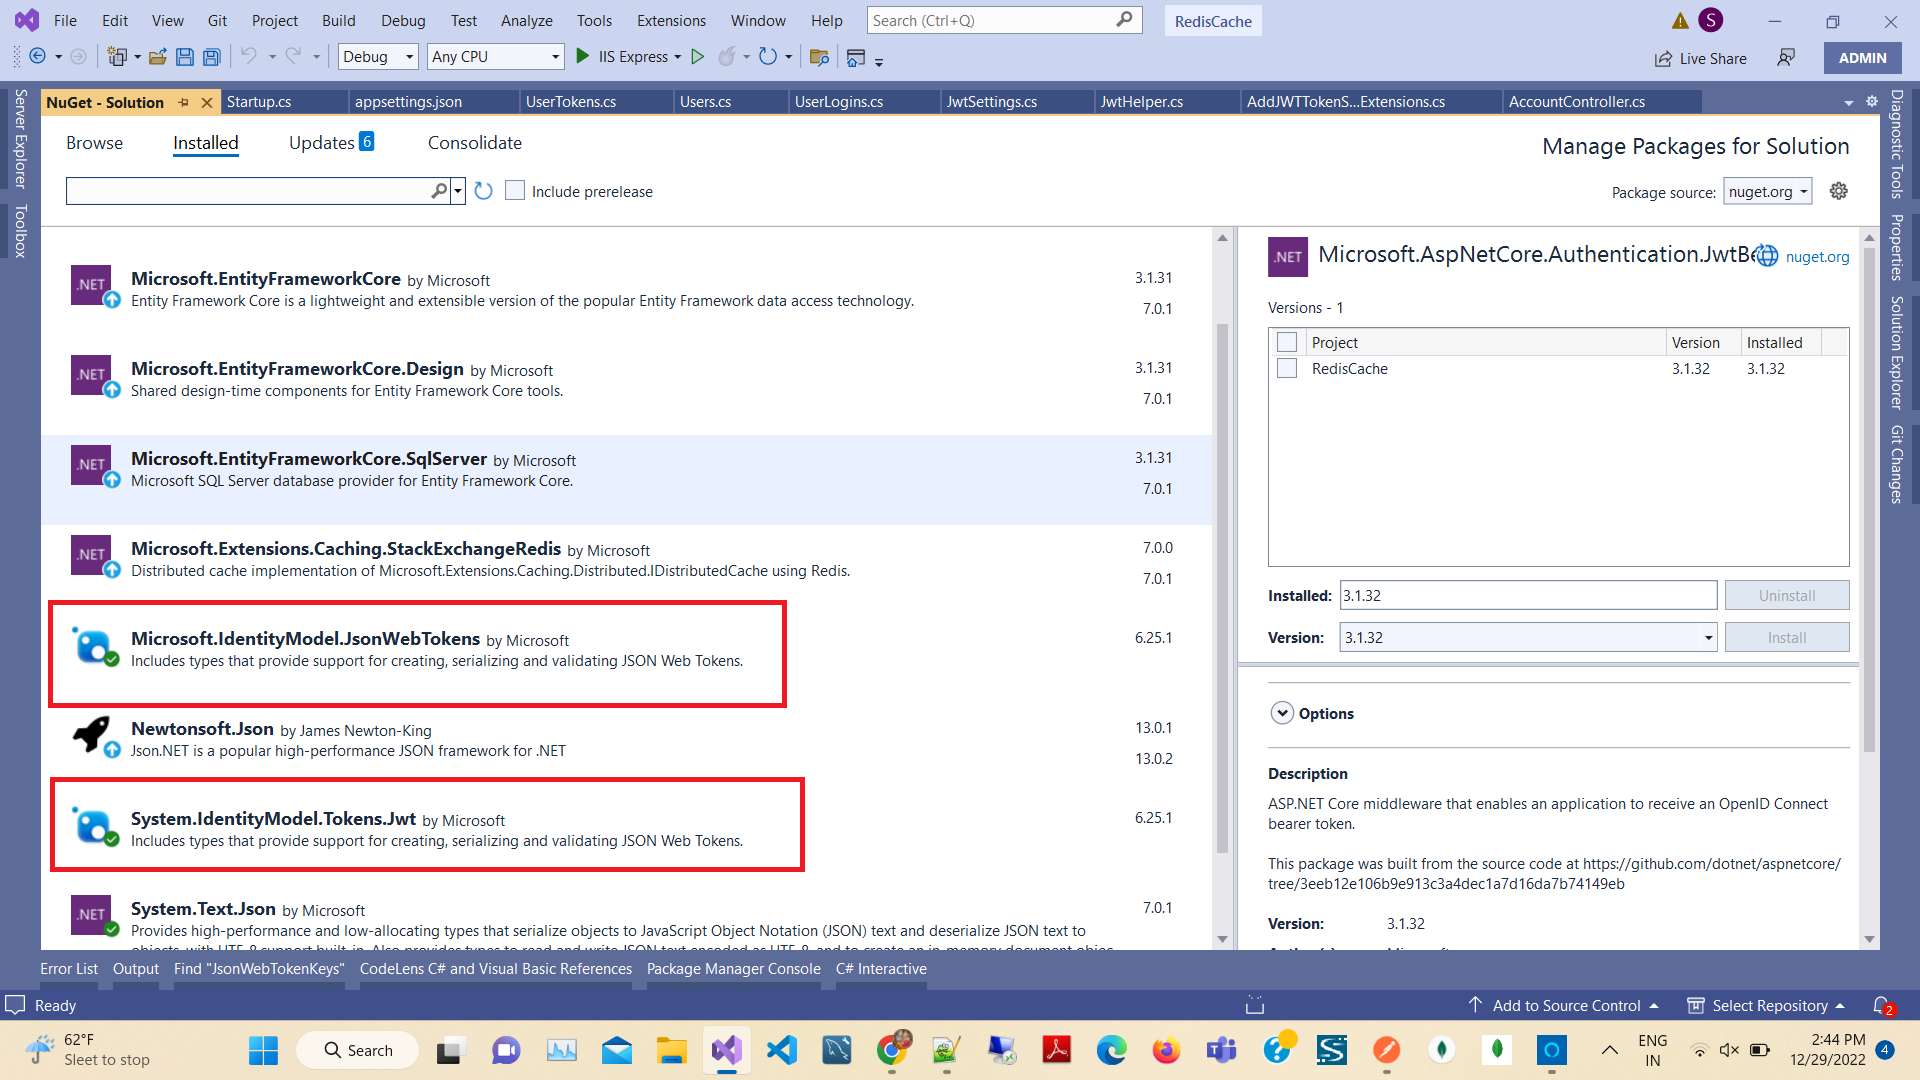Click the package list vertical scrollbar
This screenshot has width=1920, height=1080.
(x=1222, y=588)
